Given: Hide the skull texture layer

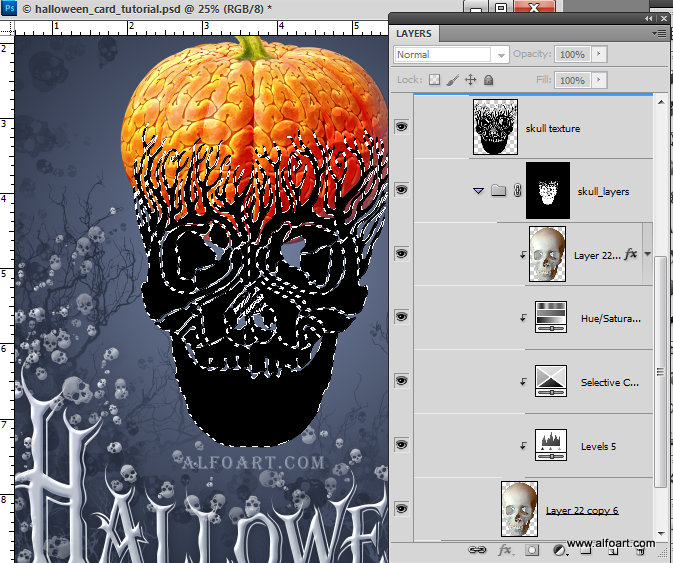Looking at the screenshot, I should pos(402,127).
